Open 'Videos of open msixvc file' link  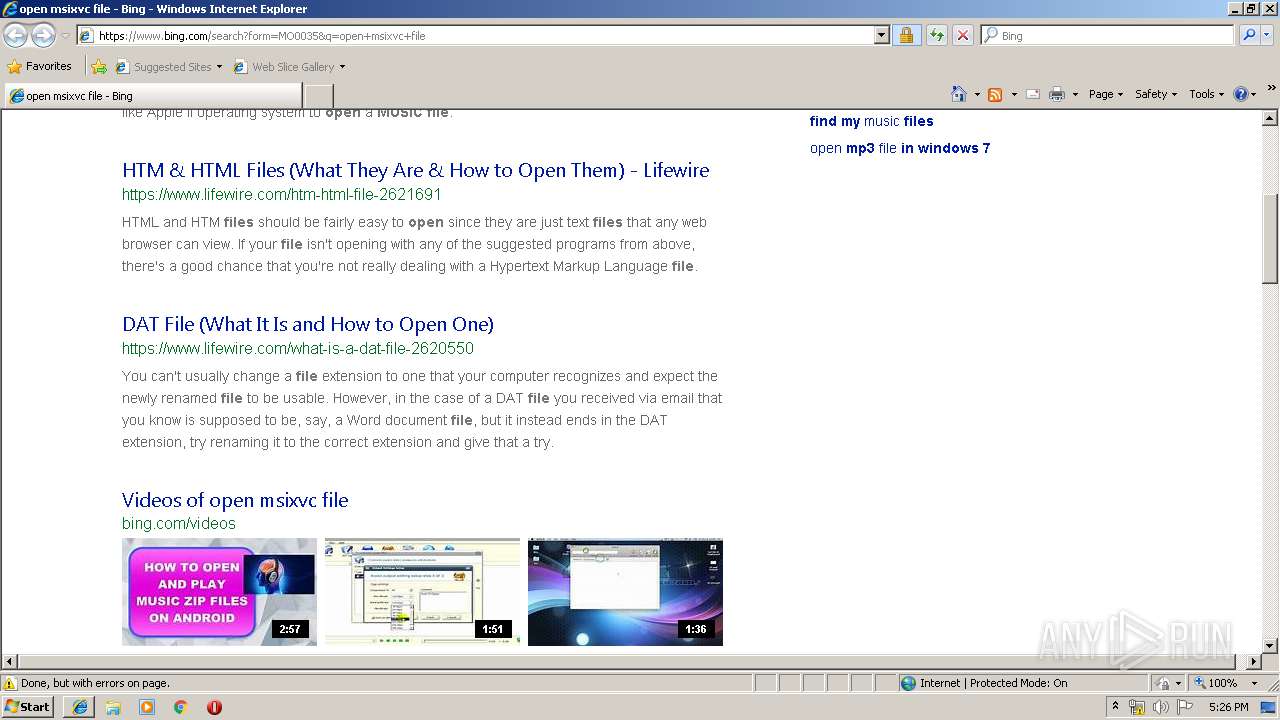[x=235, y=500]
